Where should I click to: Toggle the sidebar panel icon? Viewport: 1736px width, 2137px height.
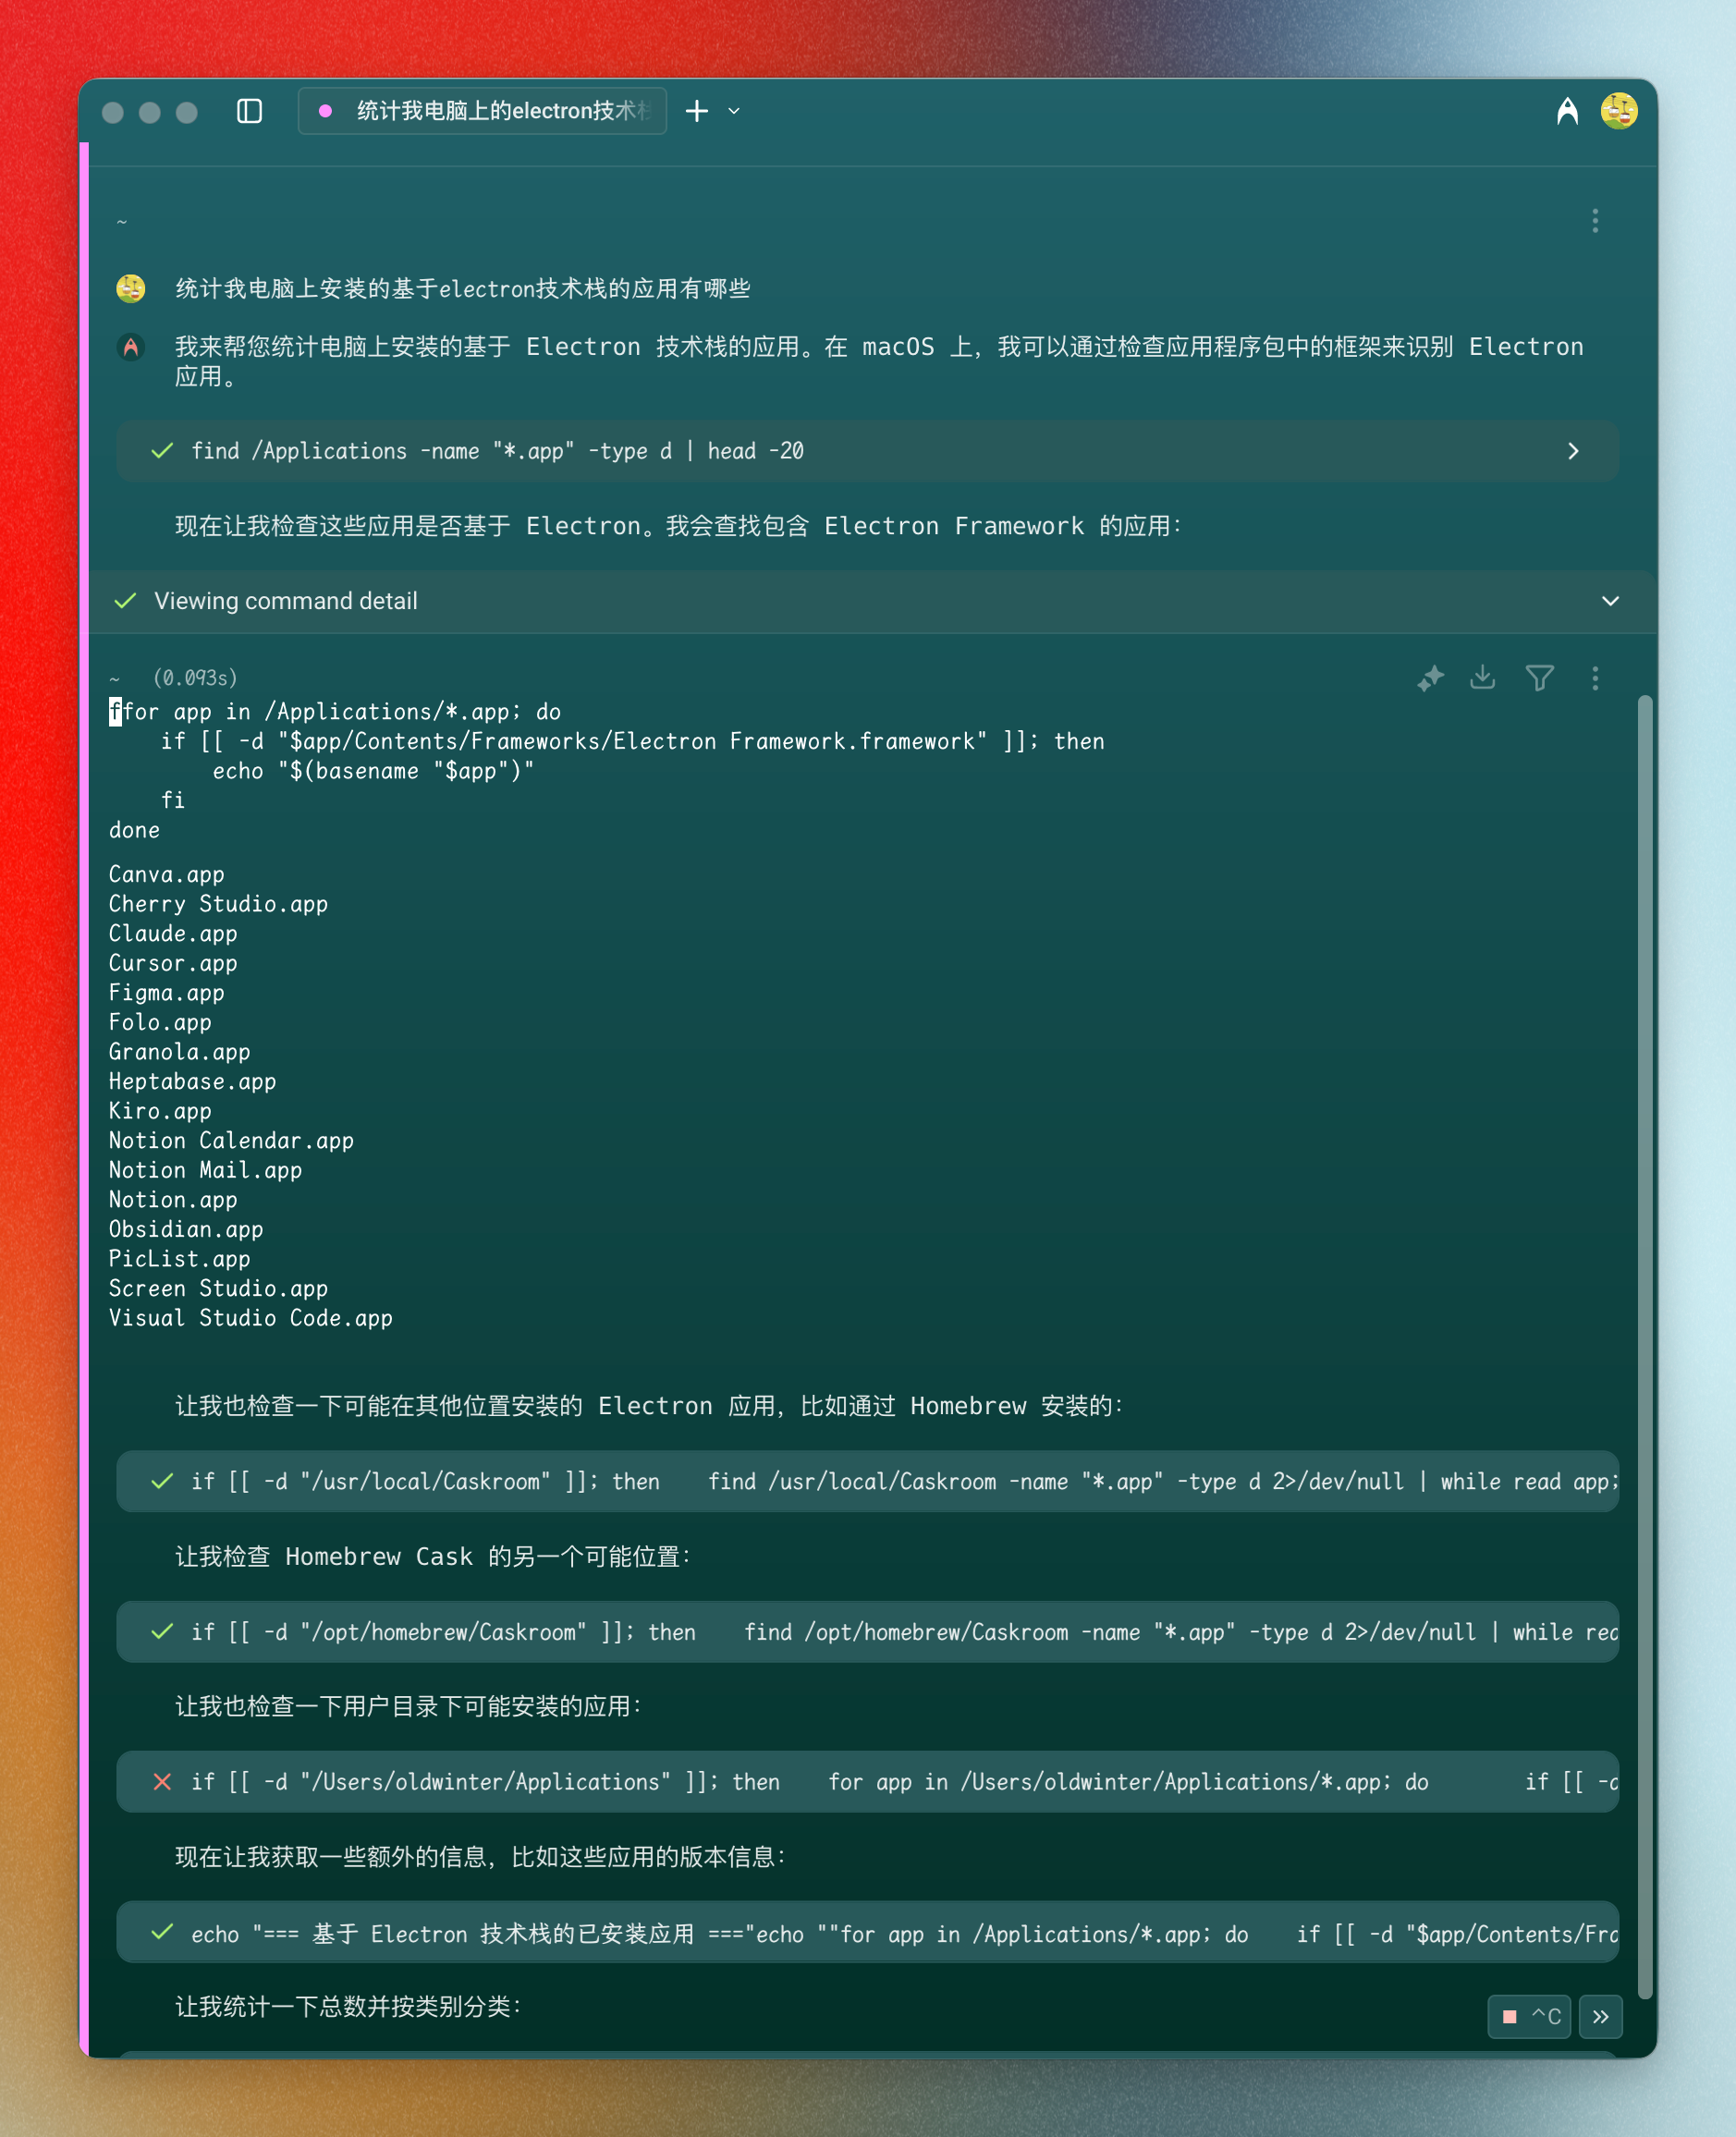tap(249, 111)
